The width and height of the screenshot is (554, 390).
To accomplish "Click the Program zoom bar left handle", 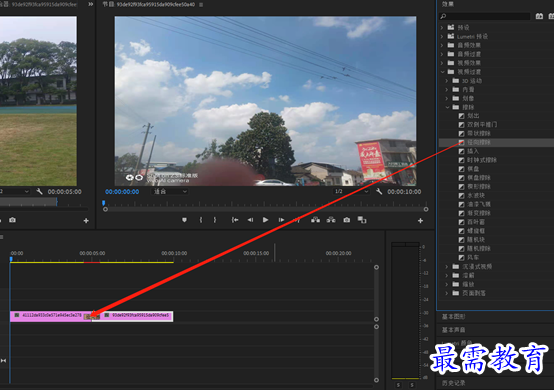I will click(105, 209).
